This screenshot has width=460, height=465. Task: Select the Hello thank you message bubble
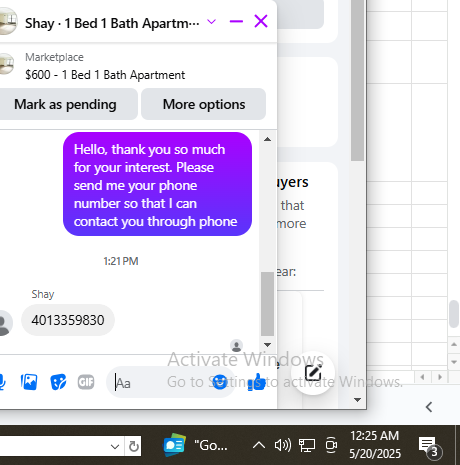point(157,184)
